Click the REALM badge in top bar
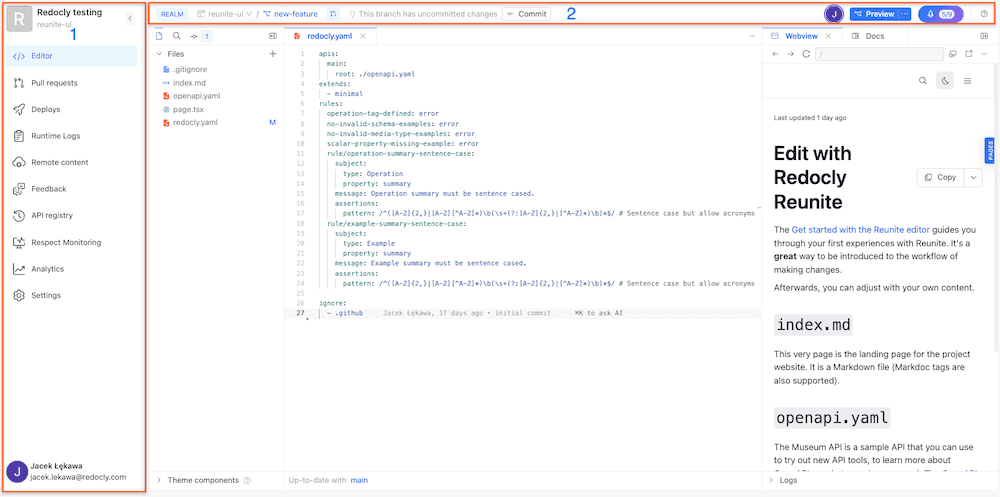The width and height of the screenshot is (1000, 497). [172, 14]
